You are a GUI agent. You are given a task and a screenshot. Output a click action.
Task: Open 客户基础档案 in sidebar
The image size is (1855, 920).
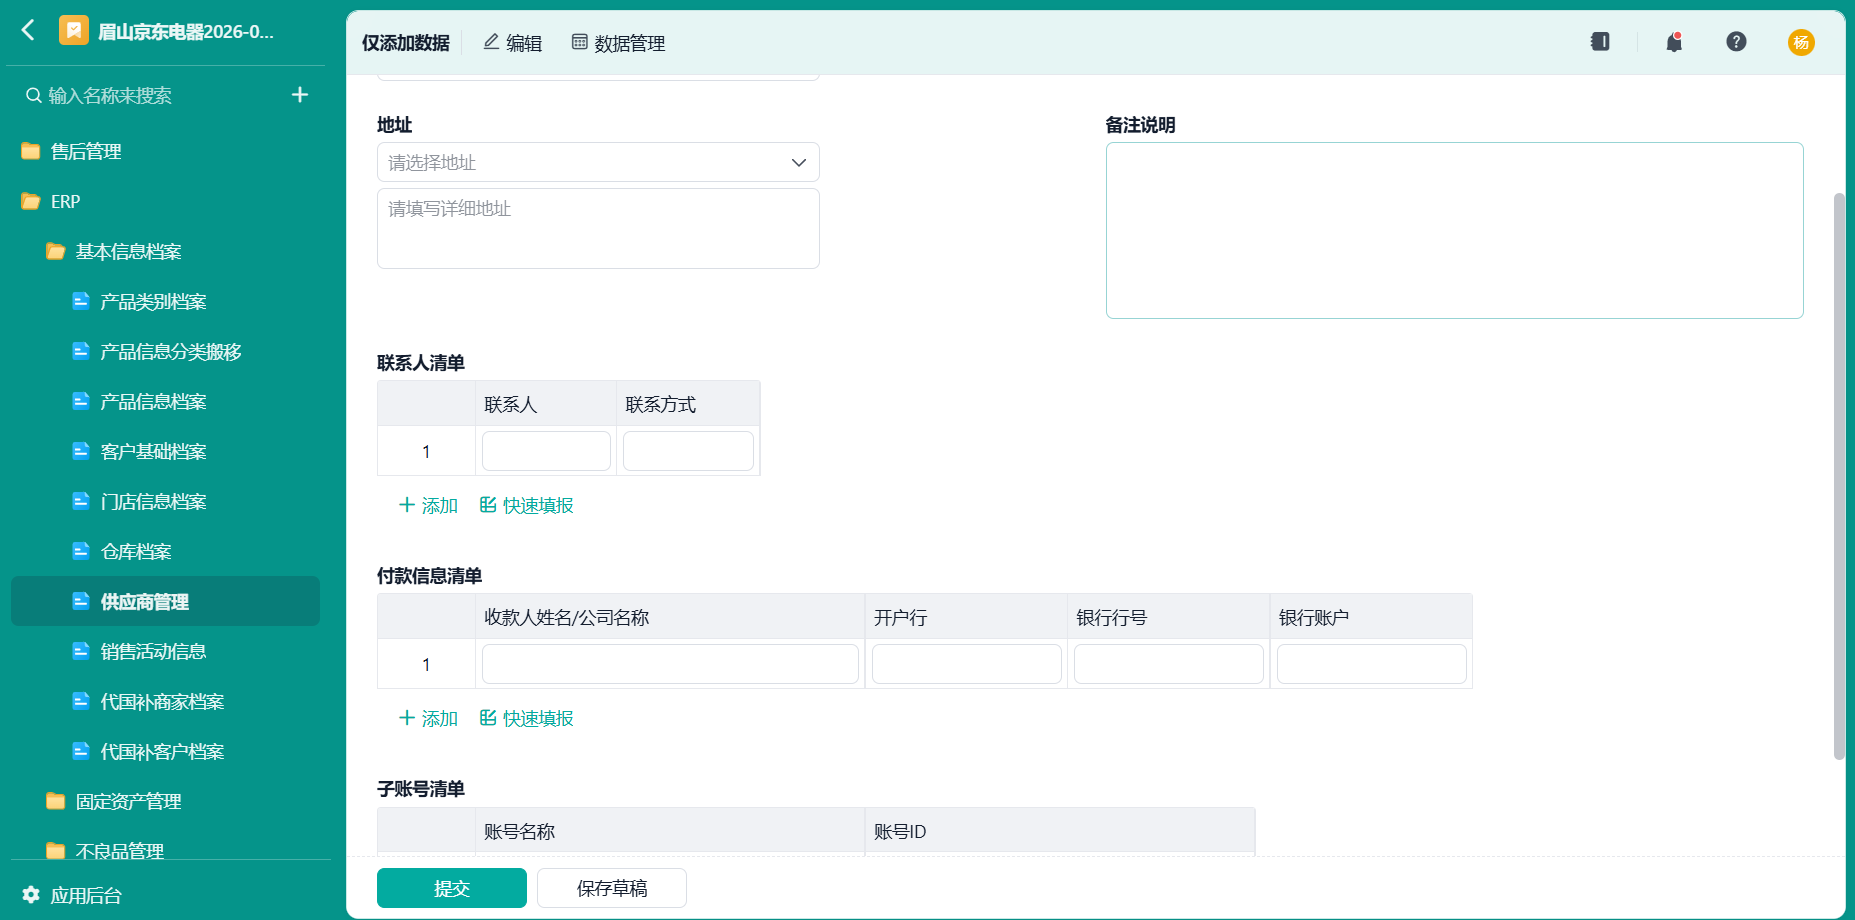coord(153,451)
